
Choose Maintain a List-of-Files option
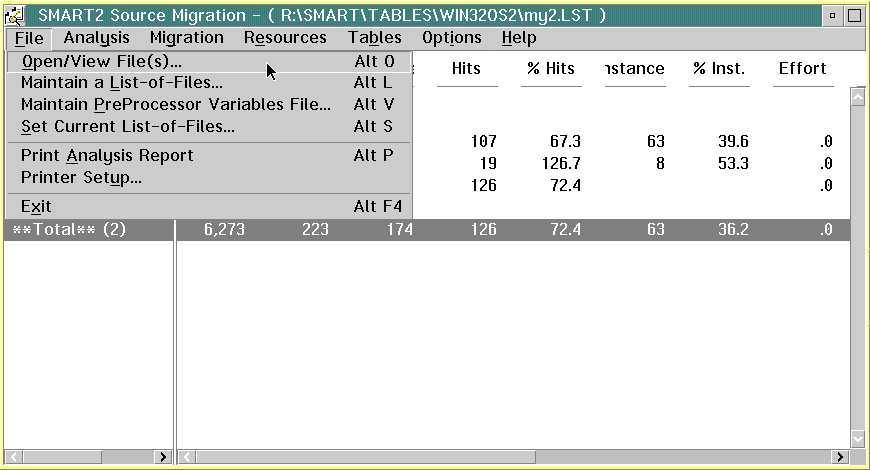[121, 83]
